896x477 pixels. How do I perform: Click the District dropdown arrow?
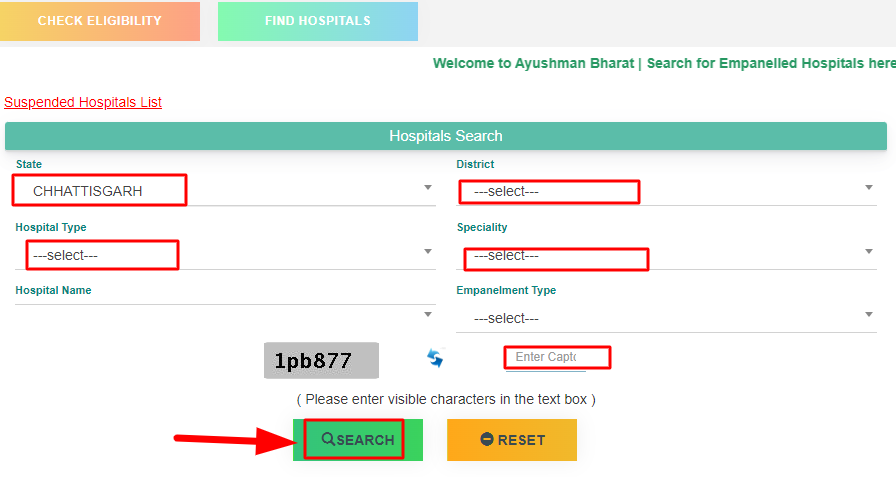[869, 187]
